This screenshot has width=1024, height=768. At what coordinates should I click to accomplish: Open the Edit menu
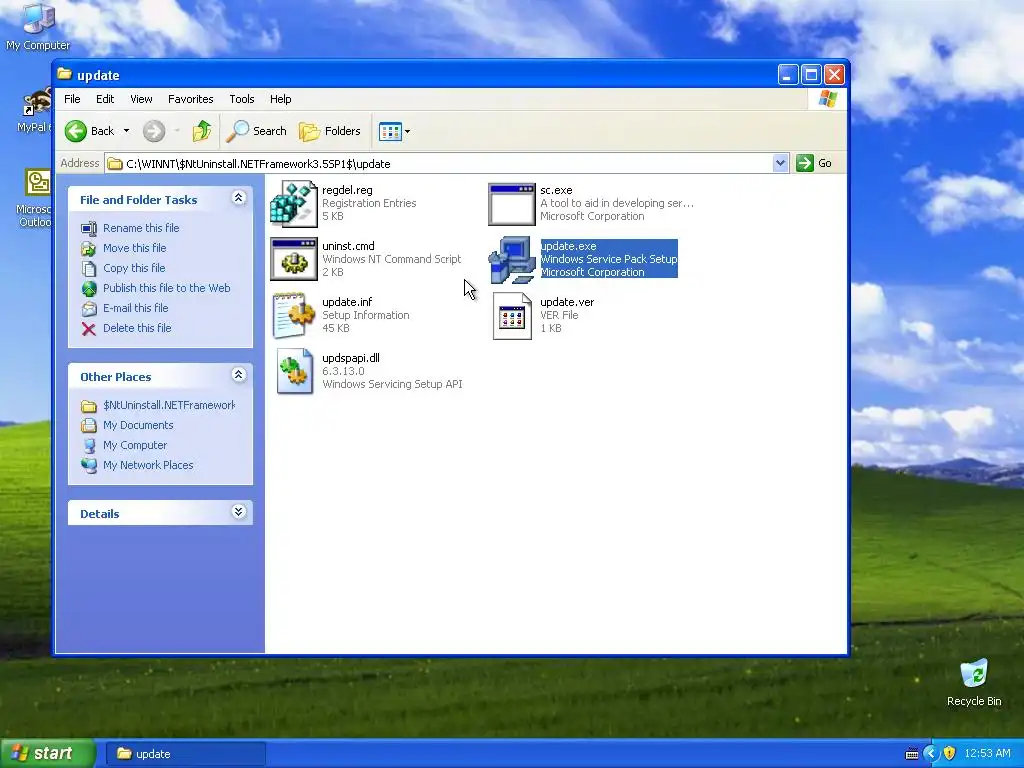pyautogui.click(x=105, y=99)
